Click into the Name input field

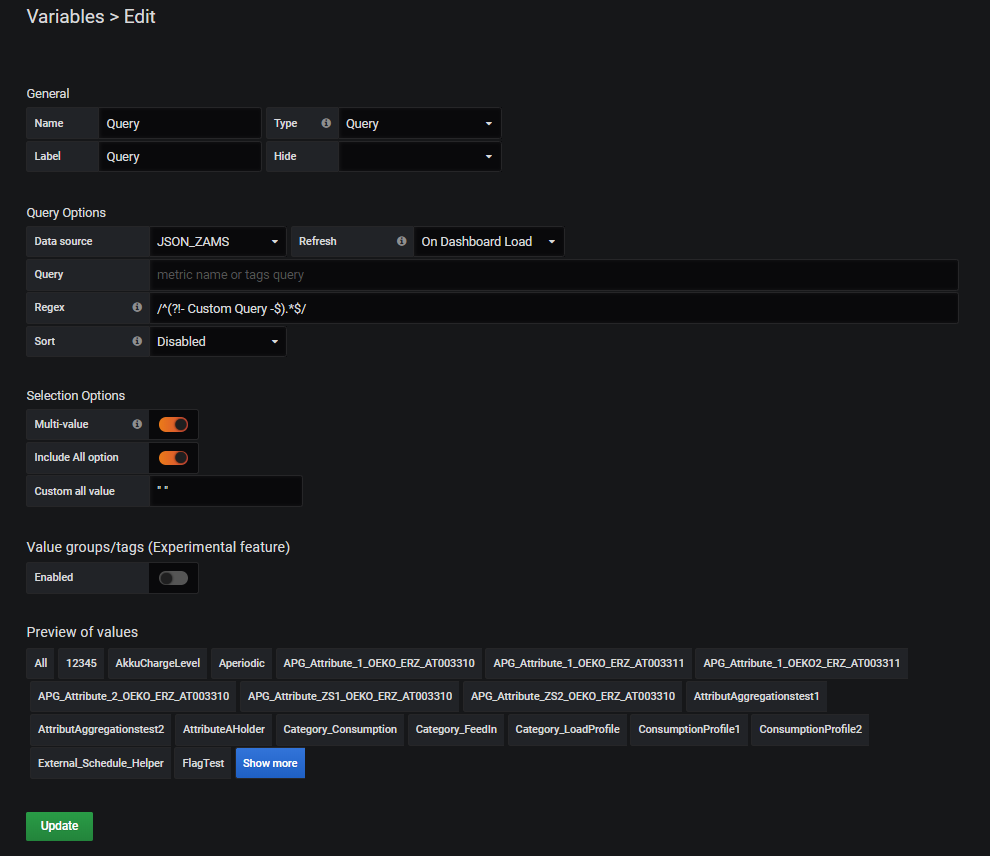pos(180,124)
